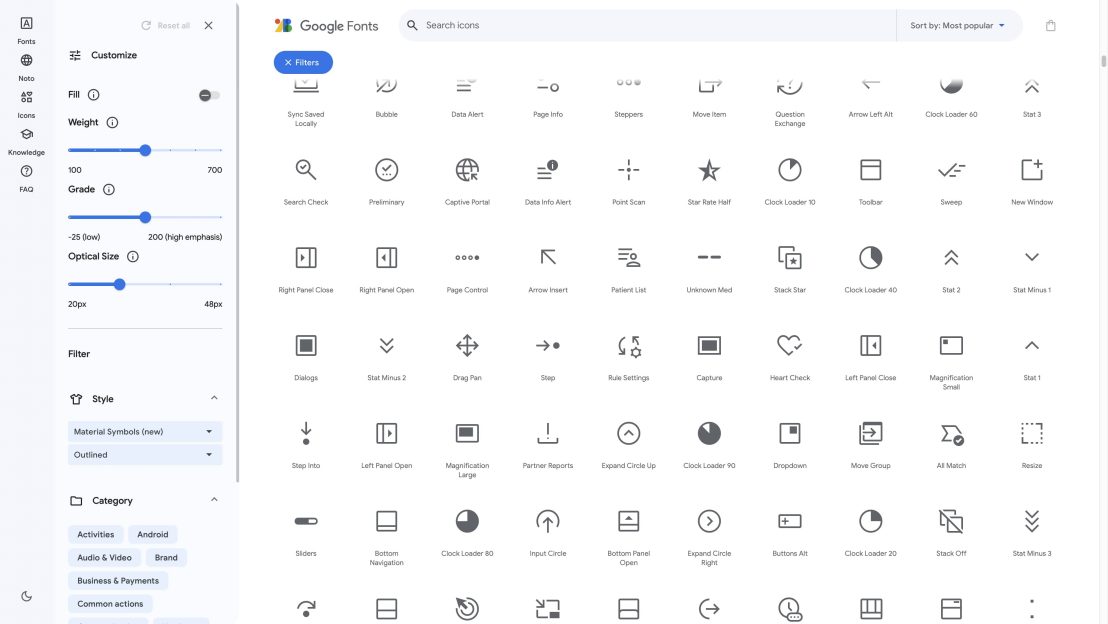Open the Outlined style dropdown
This screenshot has width=1108, height=624.
coord(144,453)
